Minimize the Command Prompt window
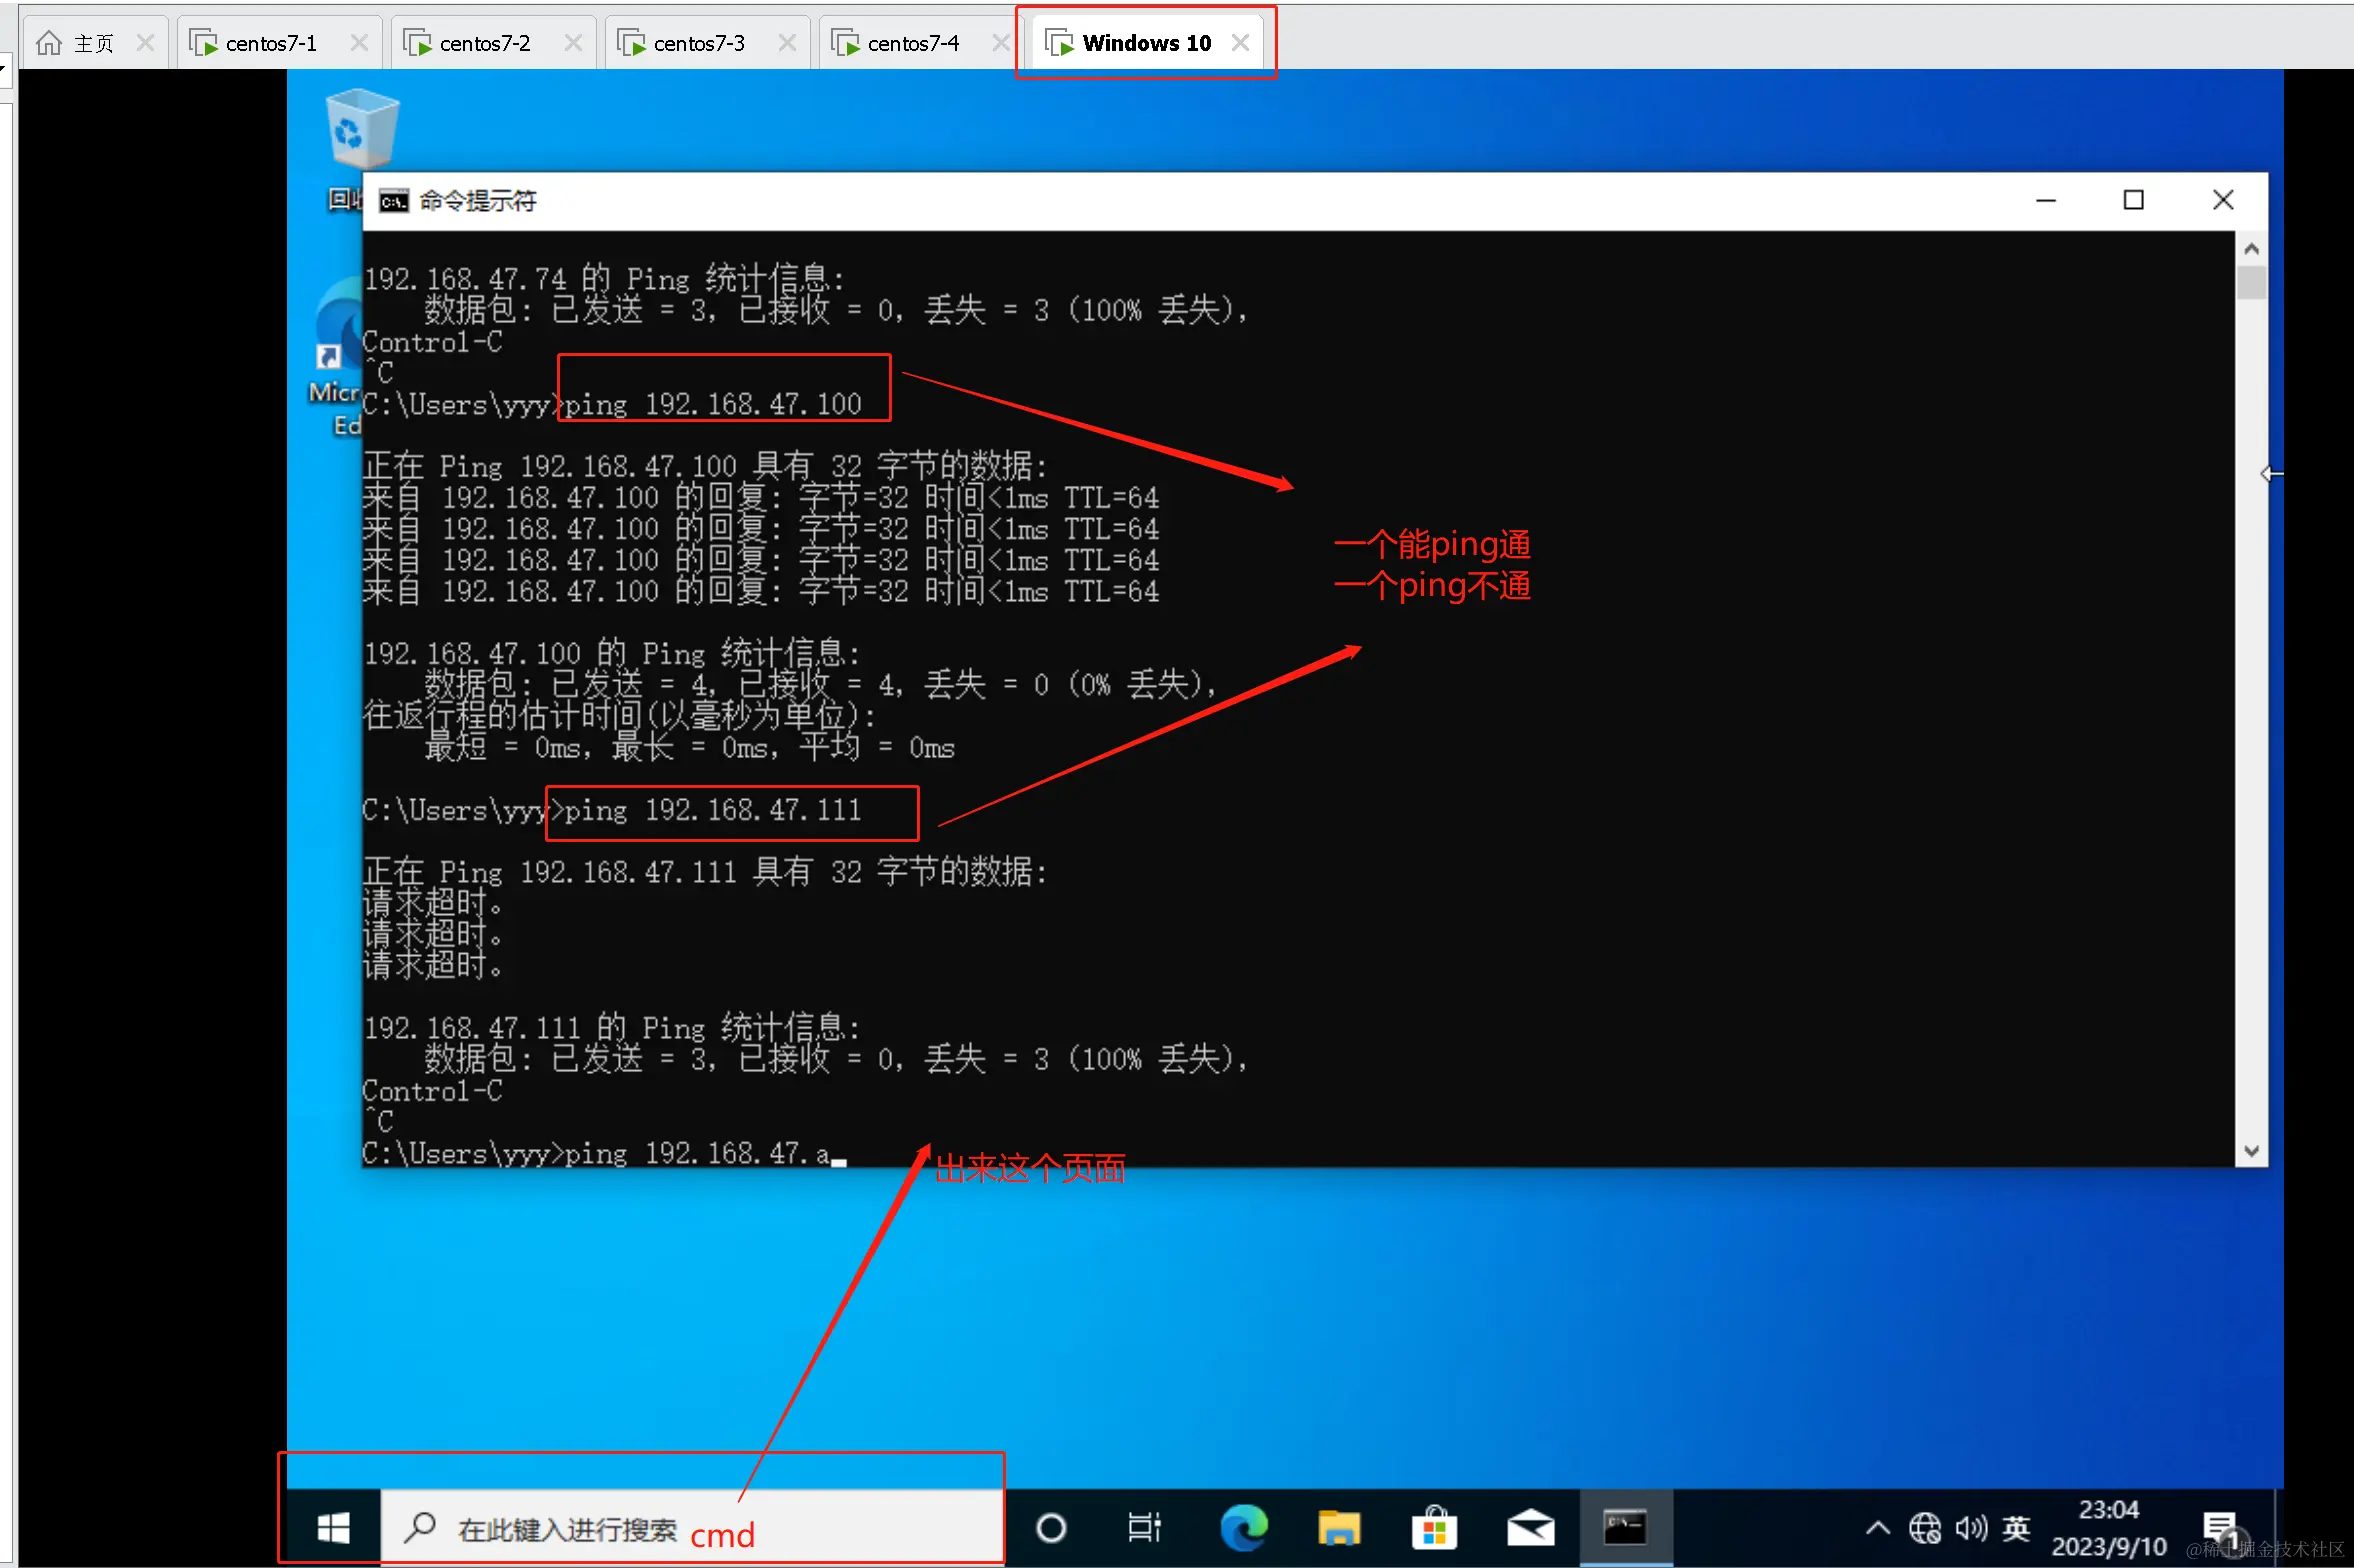 pyautogui.click(x=2046, y=201)
